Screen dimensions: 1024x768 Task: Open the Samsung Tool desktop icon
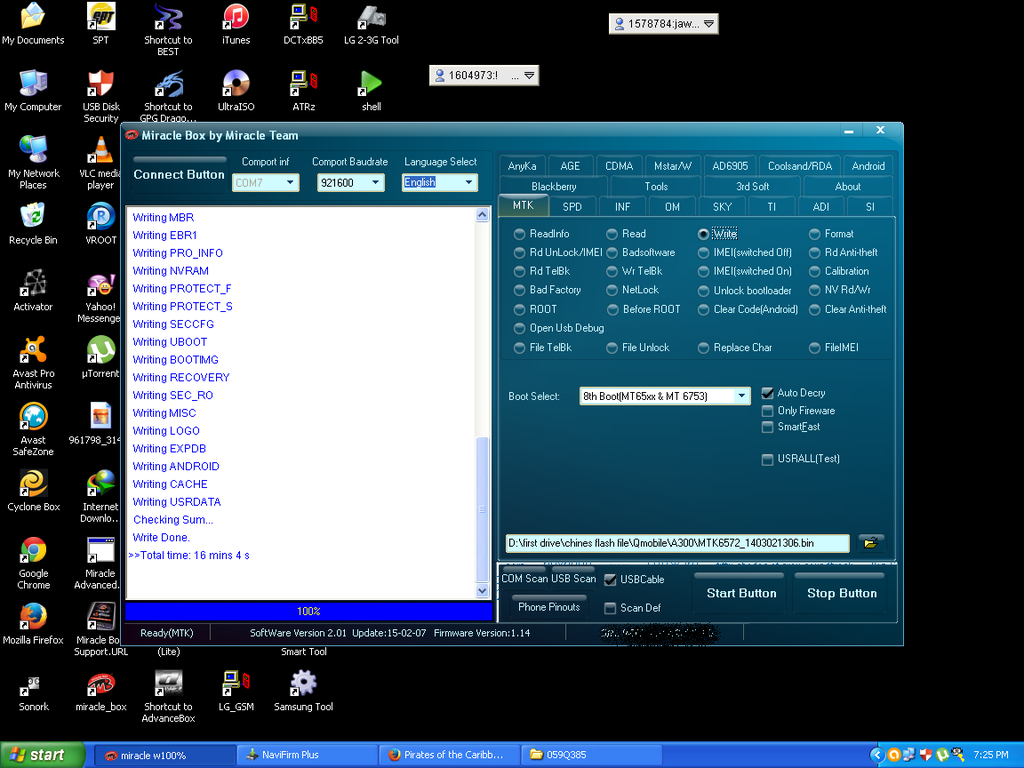point(303,690)
